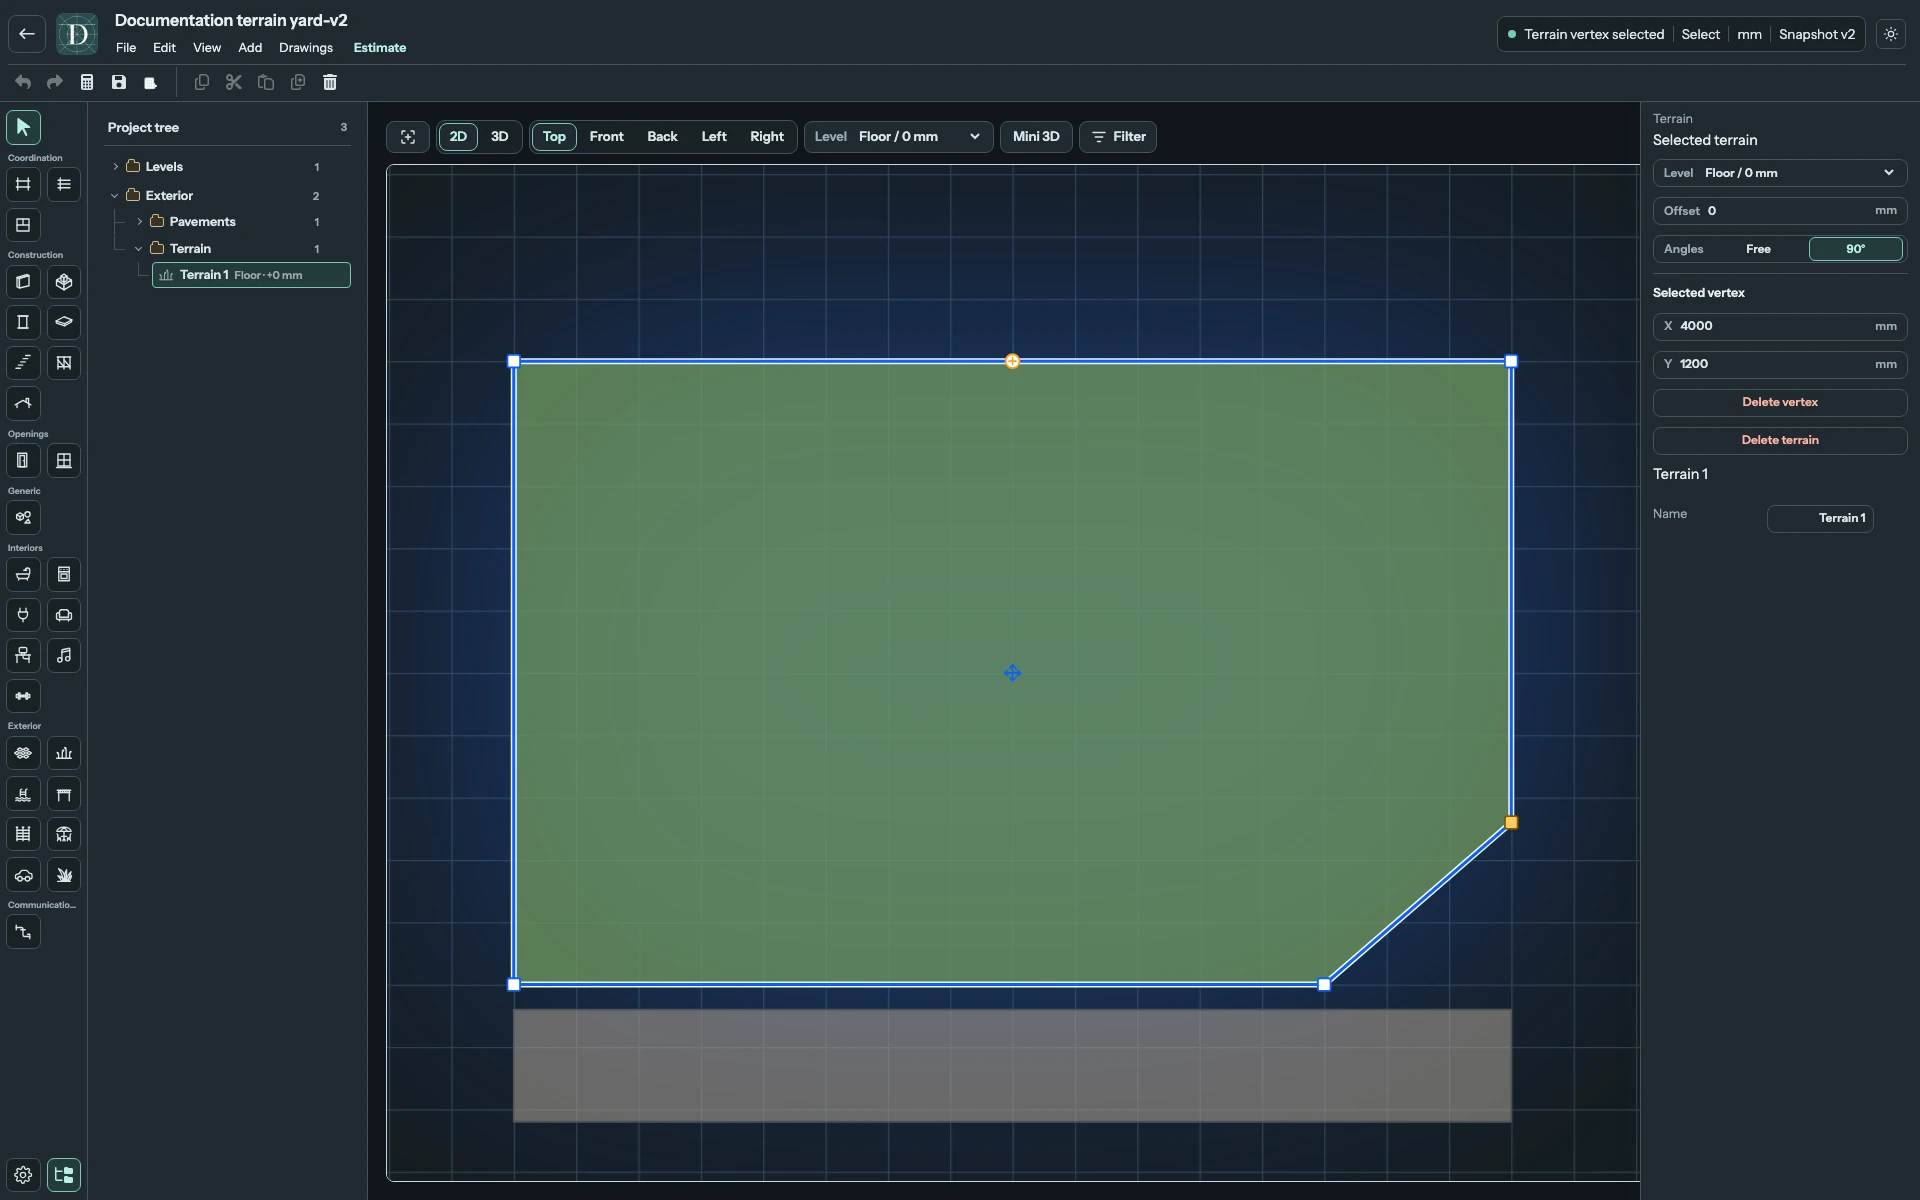This screenshot has width=1920, height=1200.
Task: Collapse the Terrain folder
Action: pyautogui.click(x=140, y=249)
